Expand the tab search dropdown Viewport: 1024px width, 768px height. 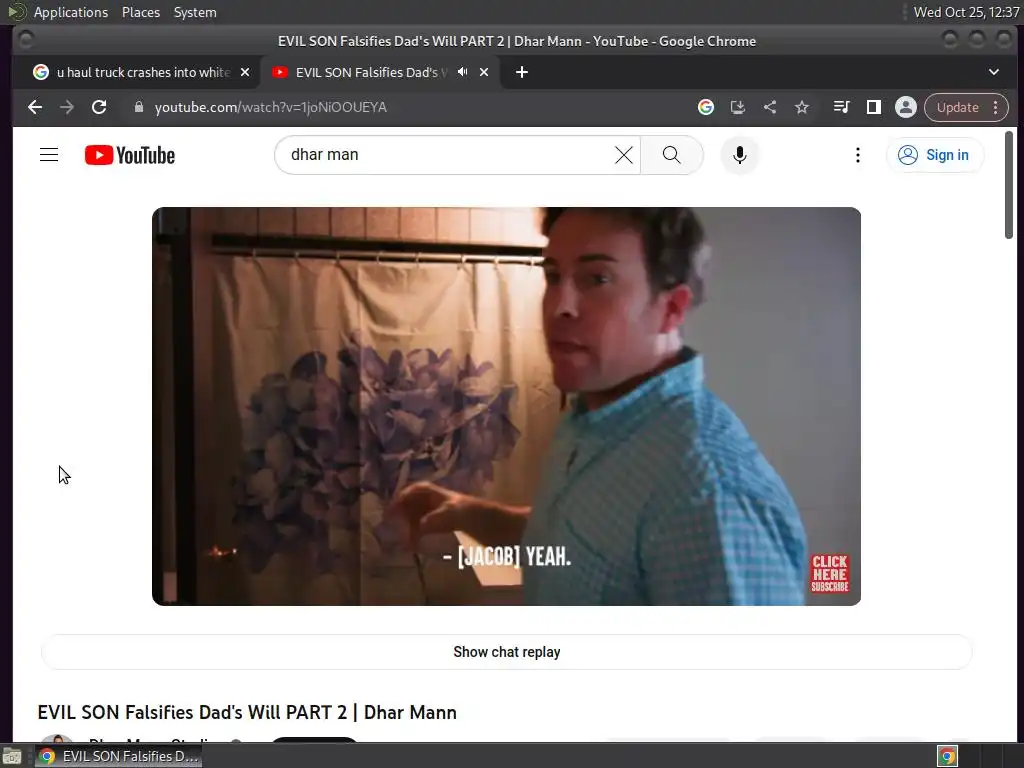(993, 72)
